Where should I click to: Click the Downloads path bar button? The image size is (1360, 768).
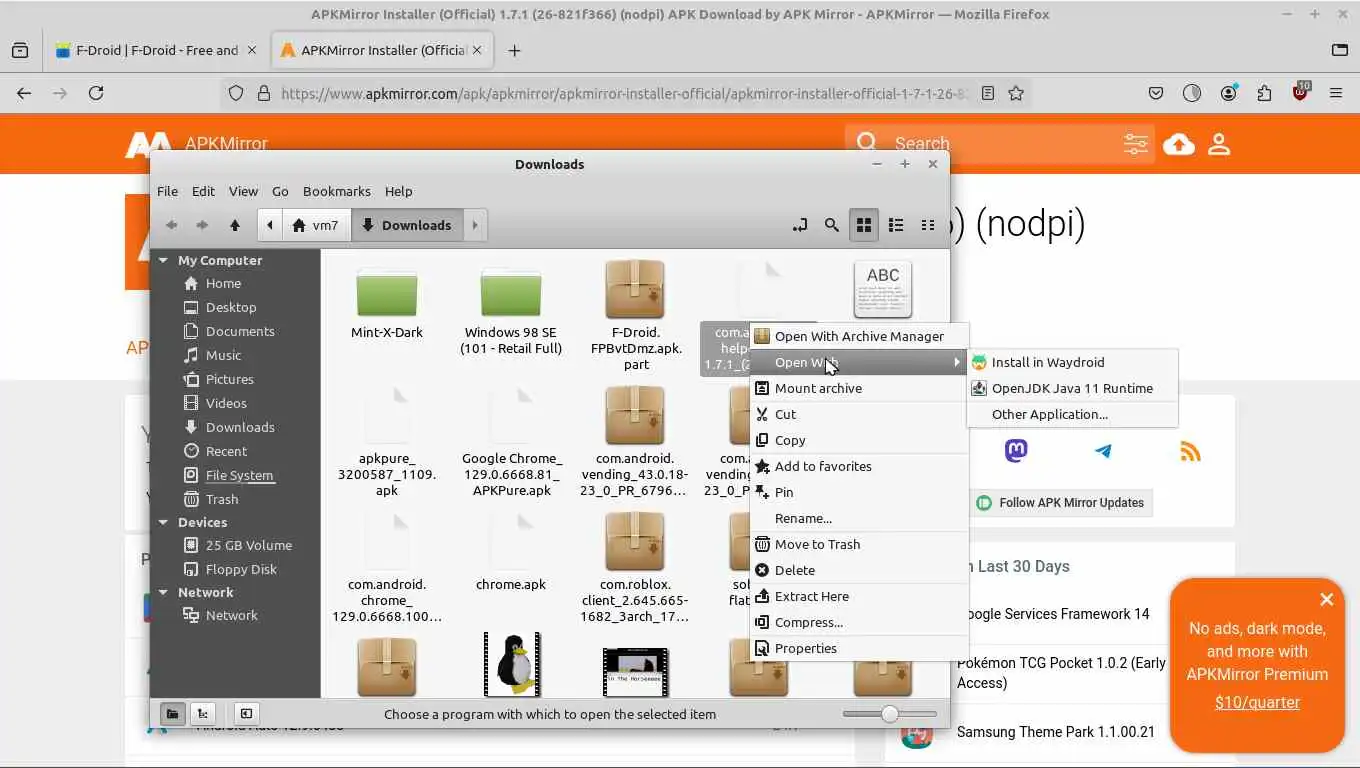[x=407, y=225]
